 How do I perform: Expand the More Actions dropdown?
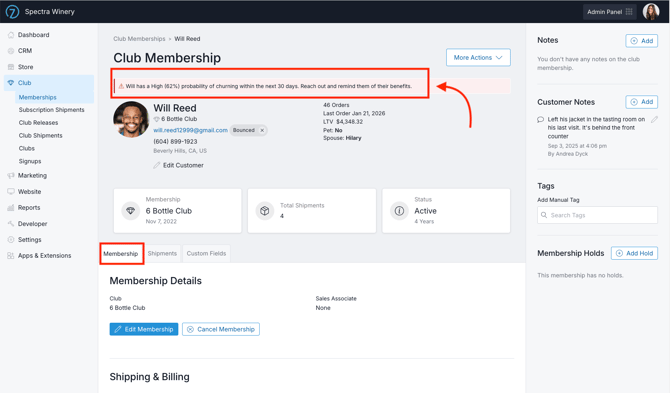click(478, 57)
